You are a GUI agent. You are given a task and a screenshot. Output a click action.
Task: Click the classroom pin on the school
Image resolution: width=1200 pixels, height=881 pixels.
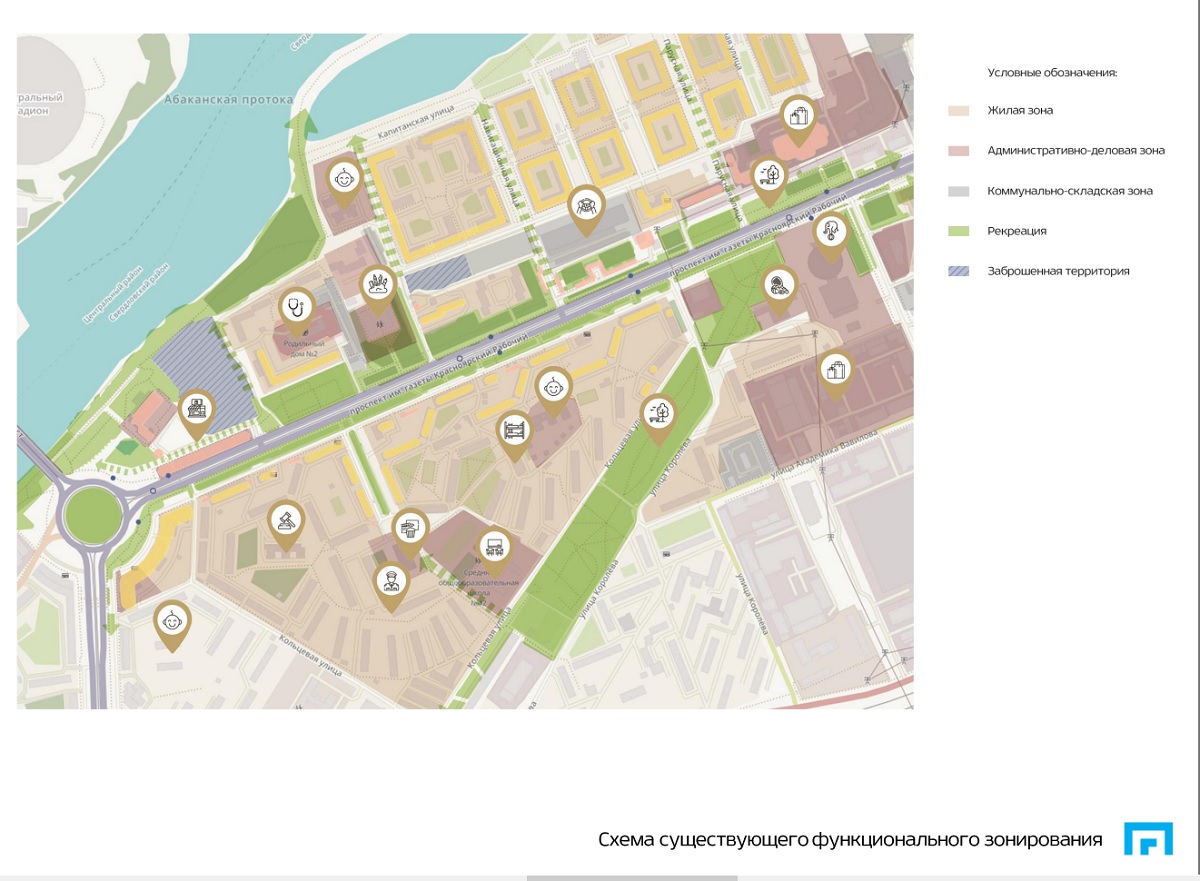tap(492, 546)
